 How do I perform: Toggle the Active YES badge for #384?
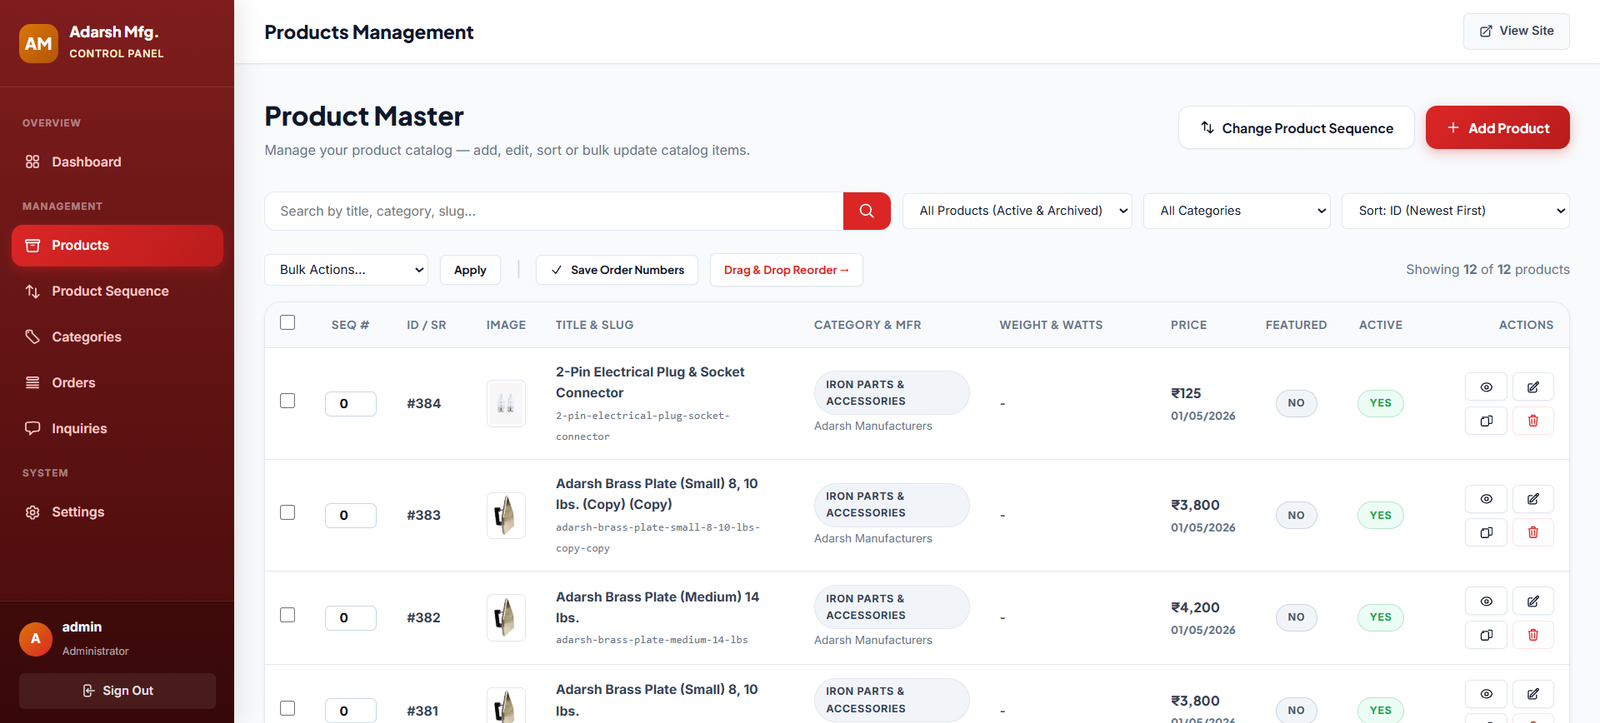point(1380,403)
